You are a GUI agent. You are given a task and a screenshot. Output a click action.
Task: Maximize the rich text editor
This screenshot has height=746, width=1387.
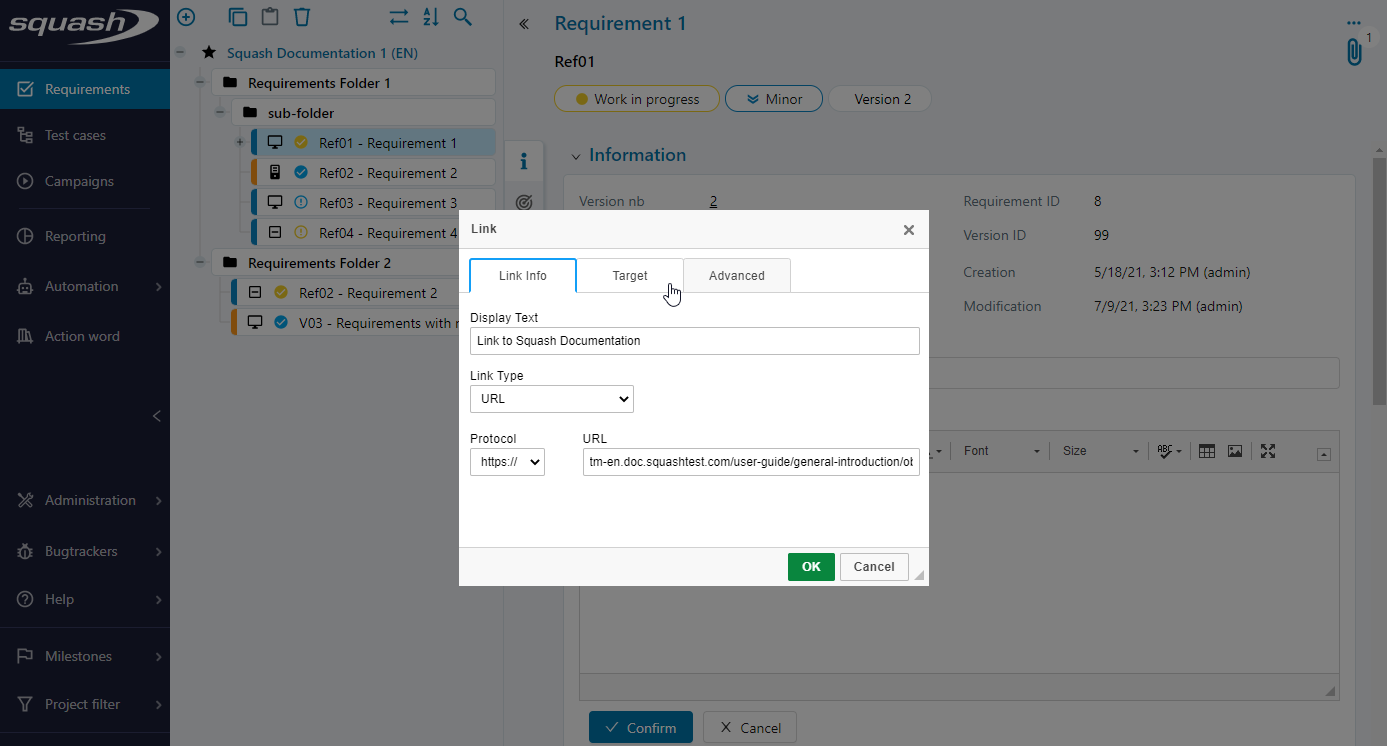(1268, 451)
